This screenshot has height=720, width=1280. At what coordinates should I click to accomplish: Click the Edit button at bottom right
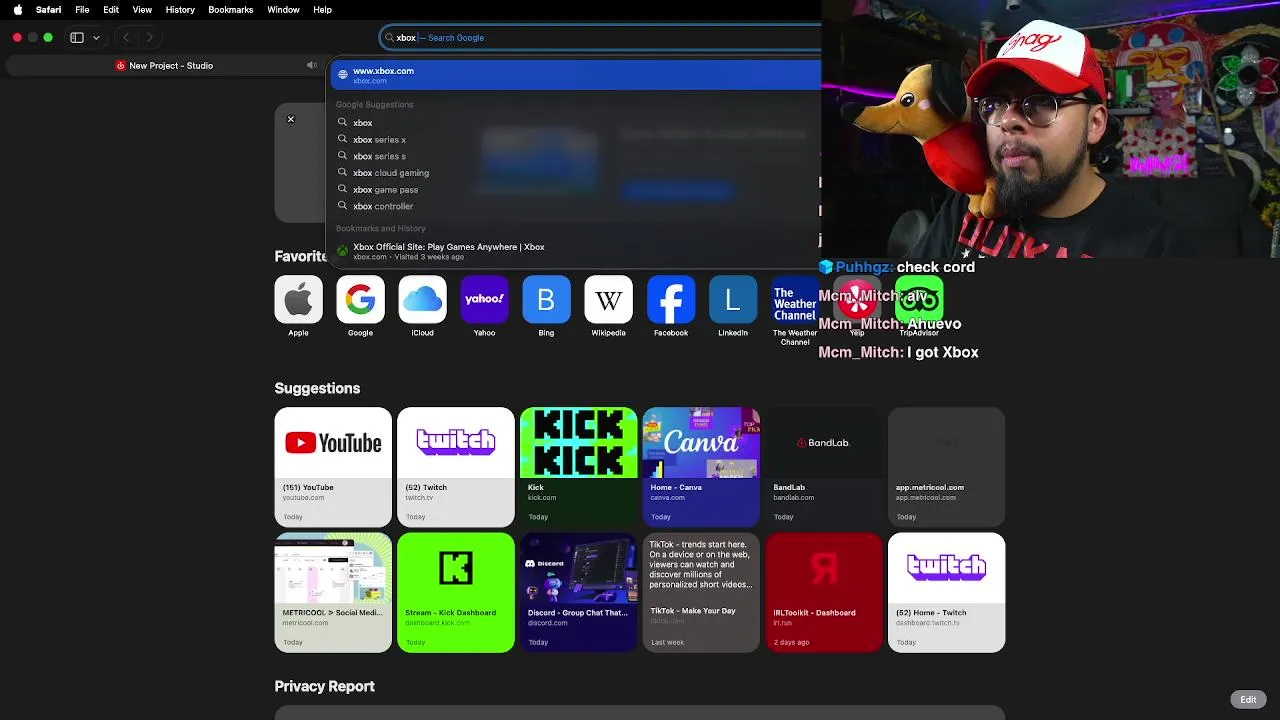click(1248, 700)
